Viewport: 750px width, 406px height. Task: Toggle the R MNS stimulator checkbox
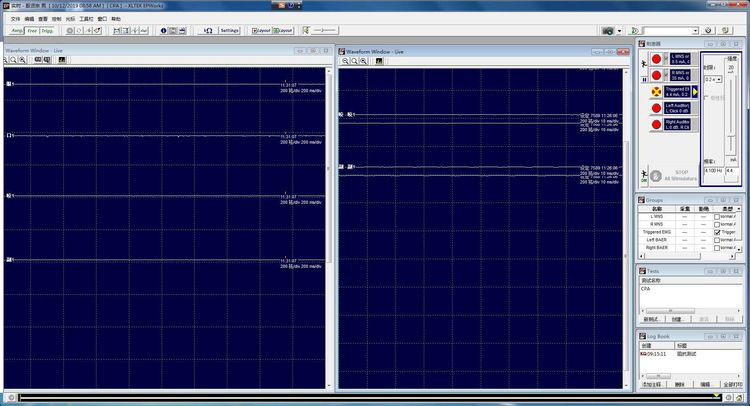(666, 75)
